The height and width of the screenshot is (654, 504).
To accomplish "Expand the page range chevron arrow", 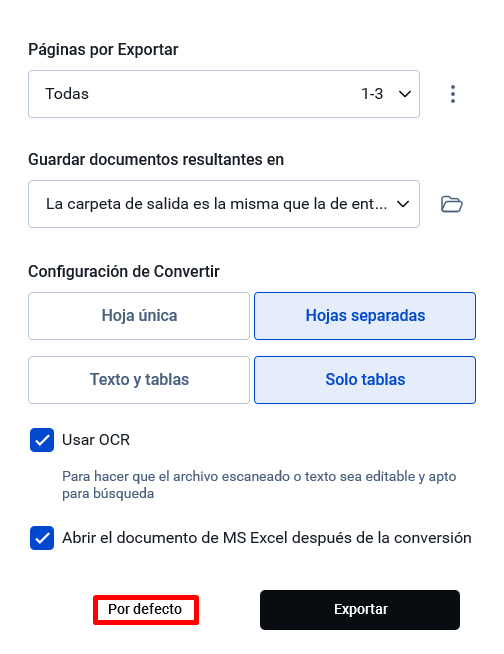I will pyautogui.click(x=405, y=94).
